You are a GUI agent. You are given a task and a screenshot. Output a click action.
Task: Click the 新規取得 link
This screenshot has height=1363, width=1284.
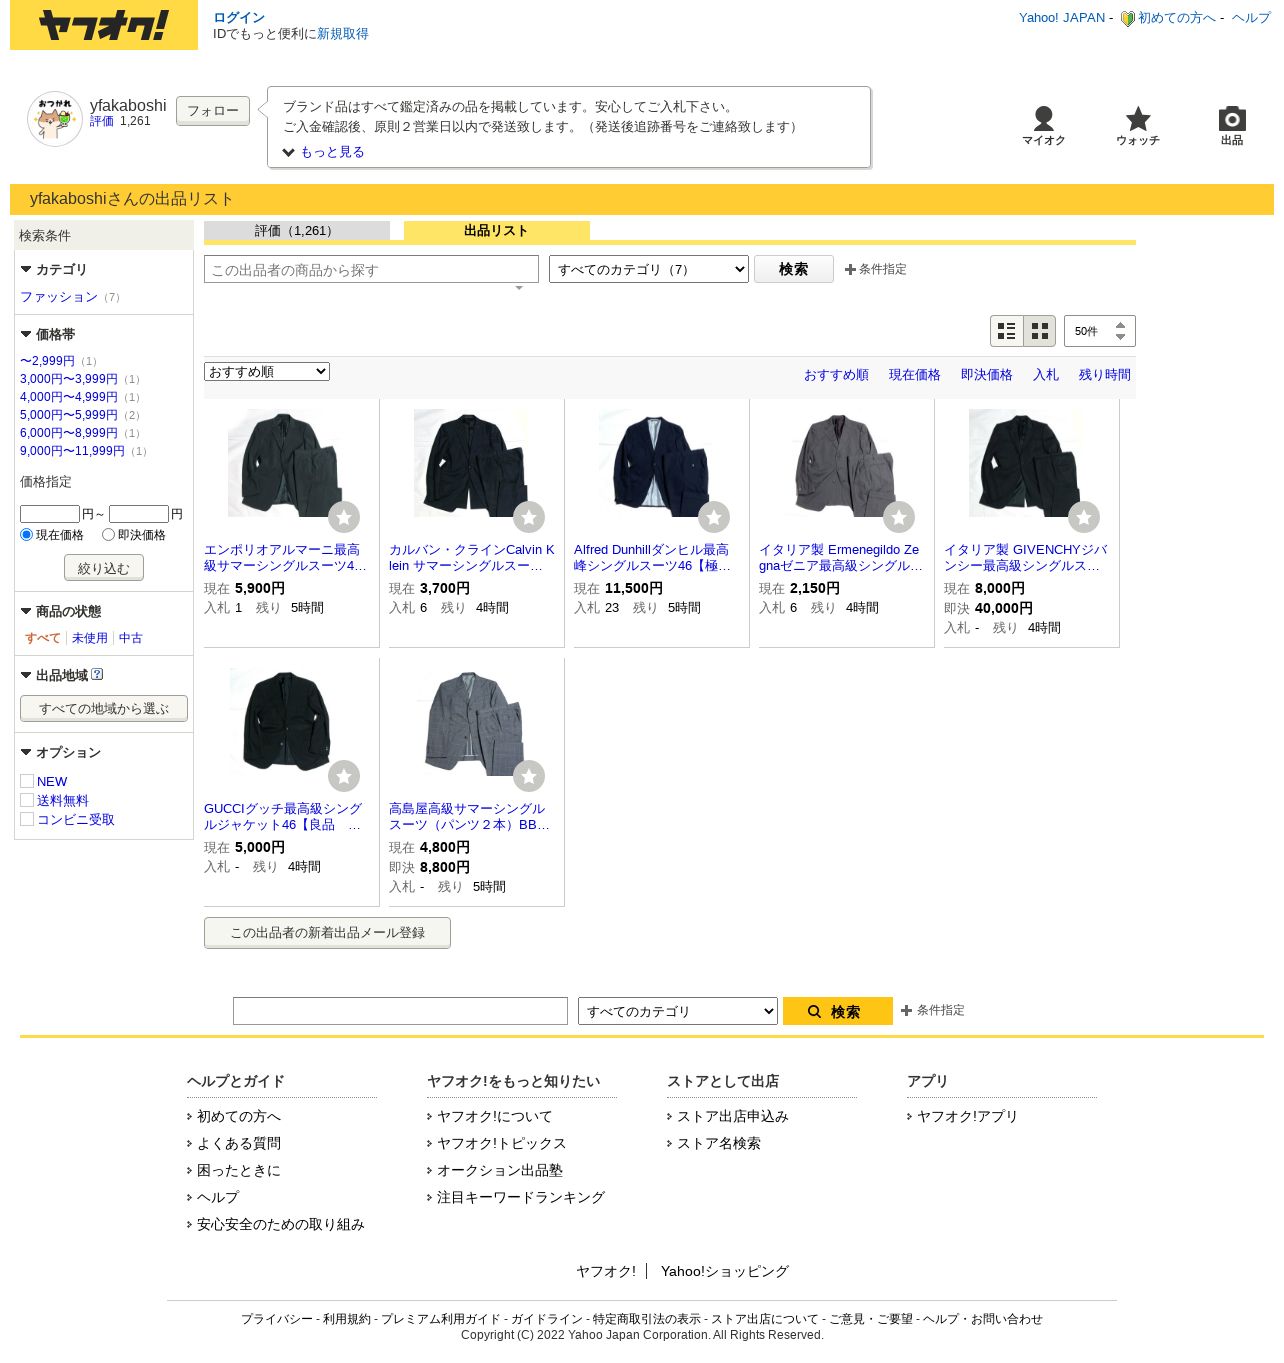click(x=343, y=34)
